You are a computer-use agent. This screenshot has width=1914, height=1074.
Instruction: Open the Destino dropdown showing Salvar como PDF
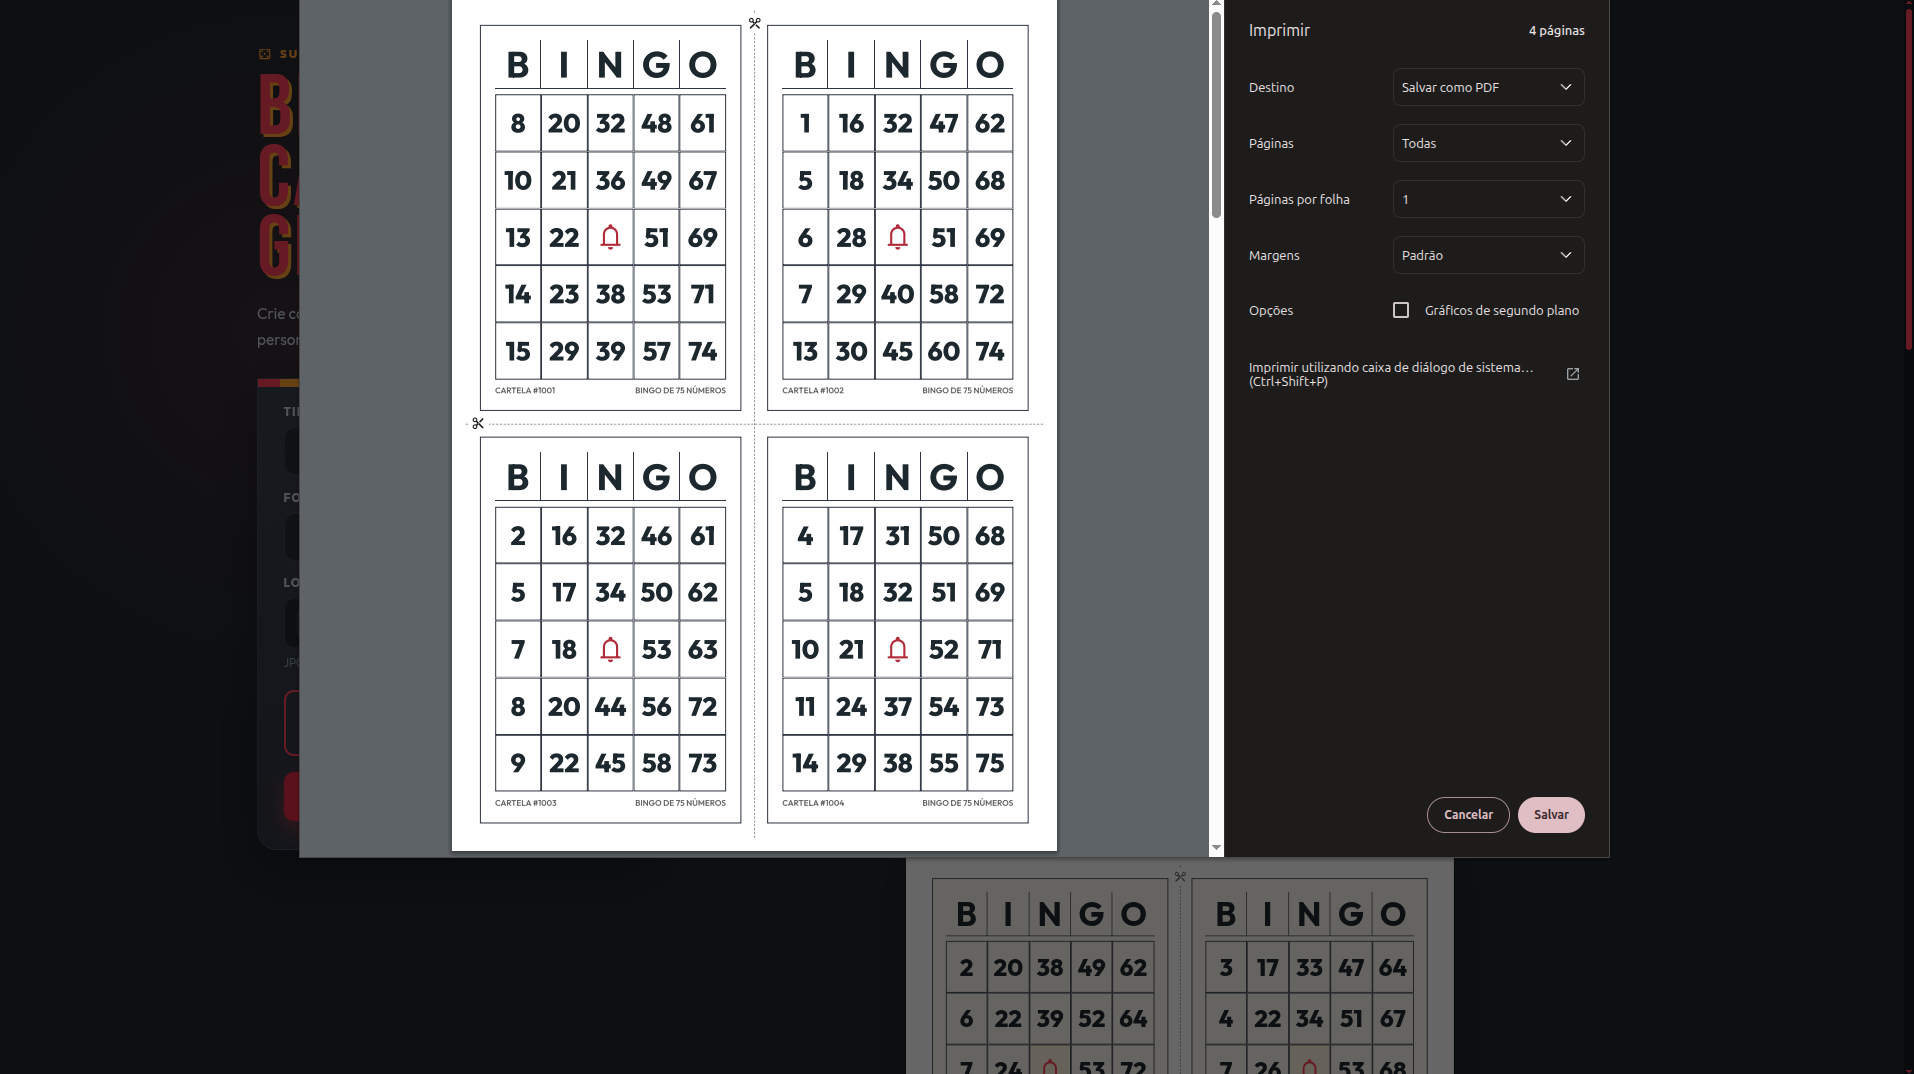pos(1488,87)
